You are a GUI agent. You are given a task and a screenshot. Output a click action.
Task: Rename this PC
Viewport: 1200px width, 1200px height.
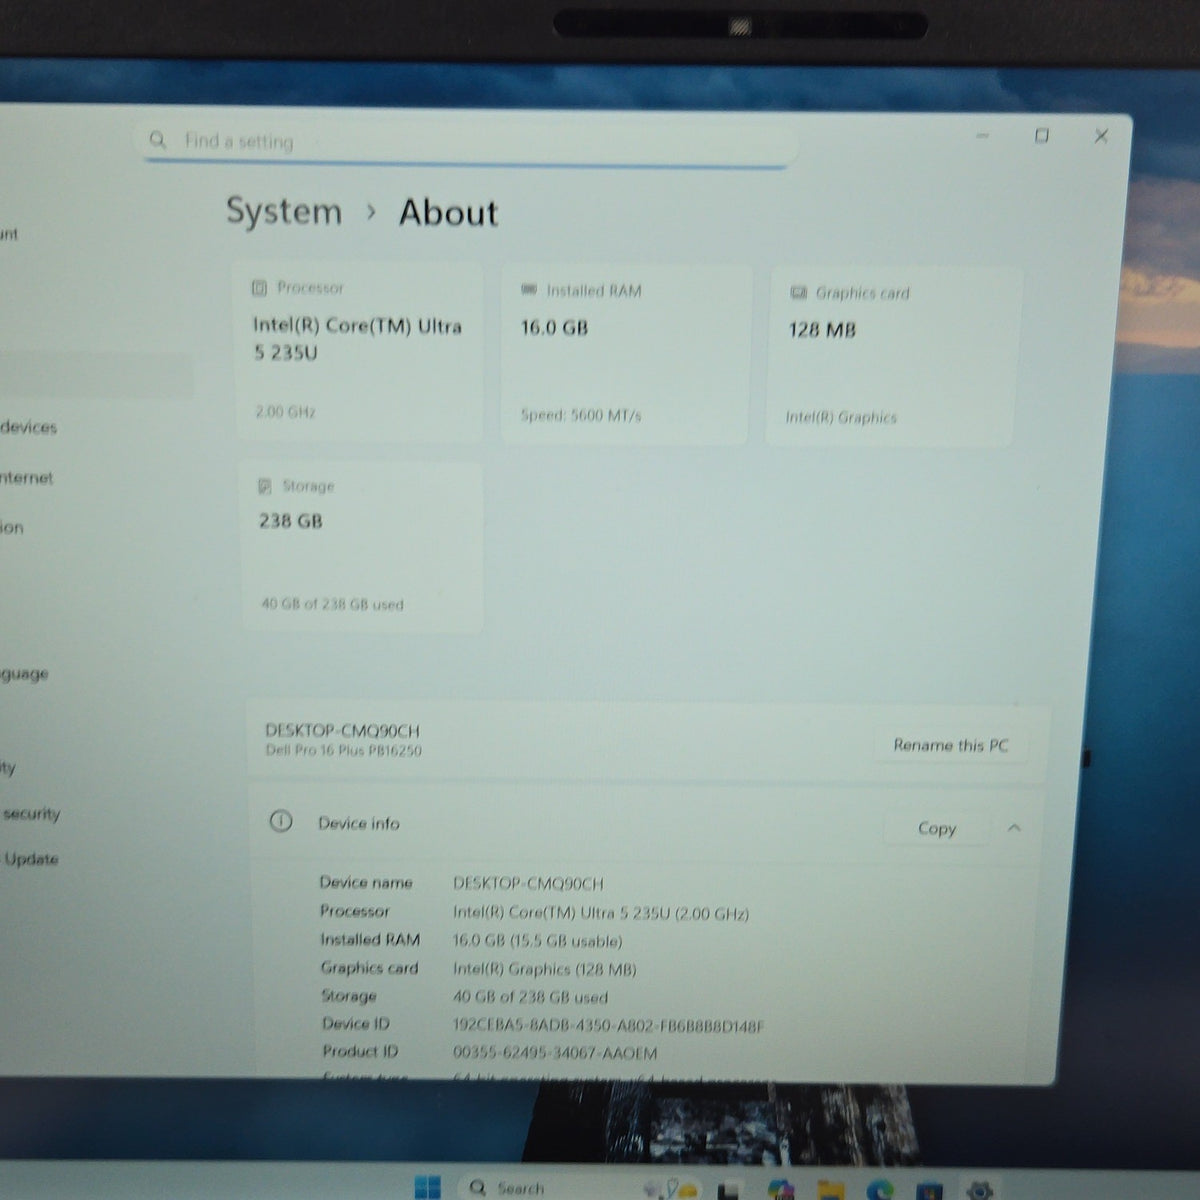950,745
